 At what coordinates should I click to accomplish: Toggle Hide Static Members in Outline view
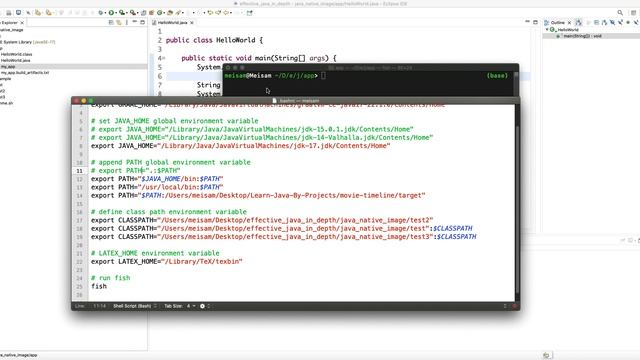point(620,22)
